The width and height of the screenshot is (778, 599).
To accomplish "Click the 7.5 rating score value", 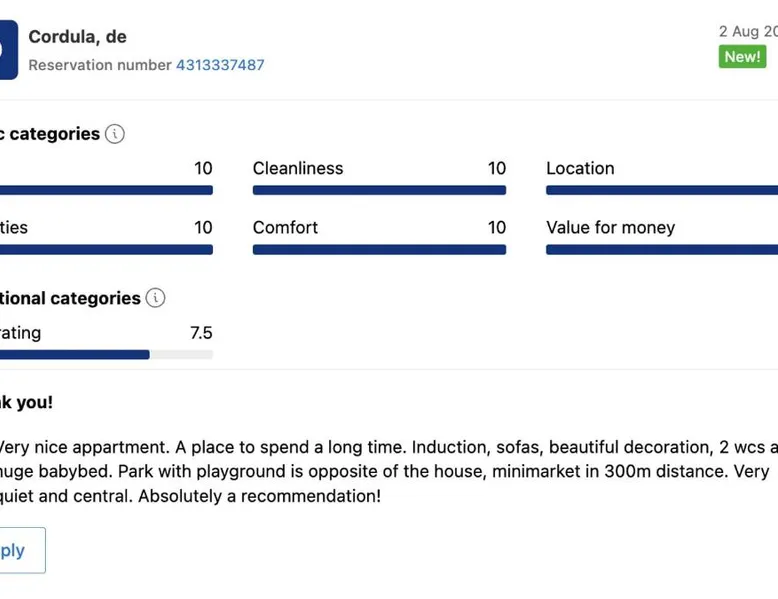I will point(201,333).
